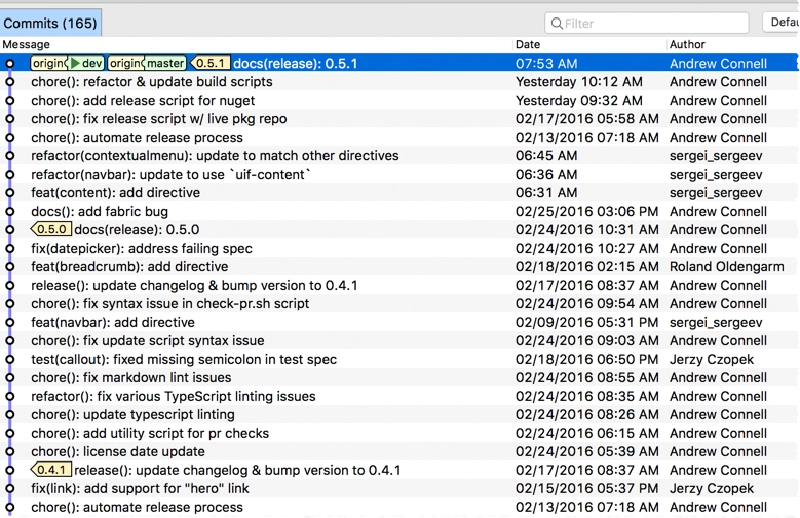Select 'chore(): fix release script w/ live pkg repo'
The width and height of the screenshot is (800, 518).
coord(159,118)
